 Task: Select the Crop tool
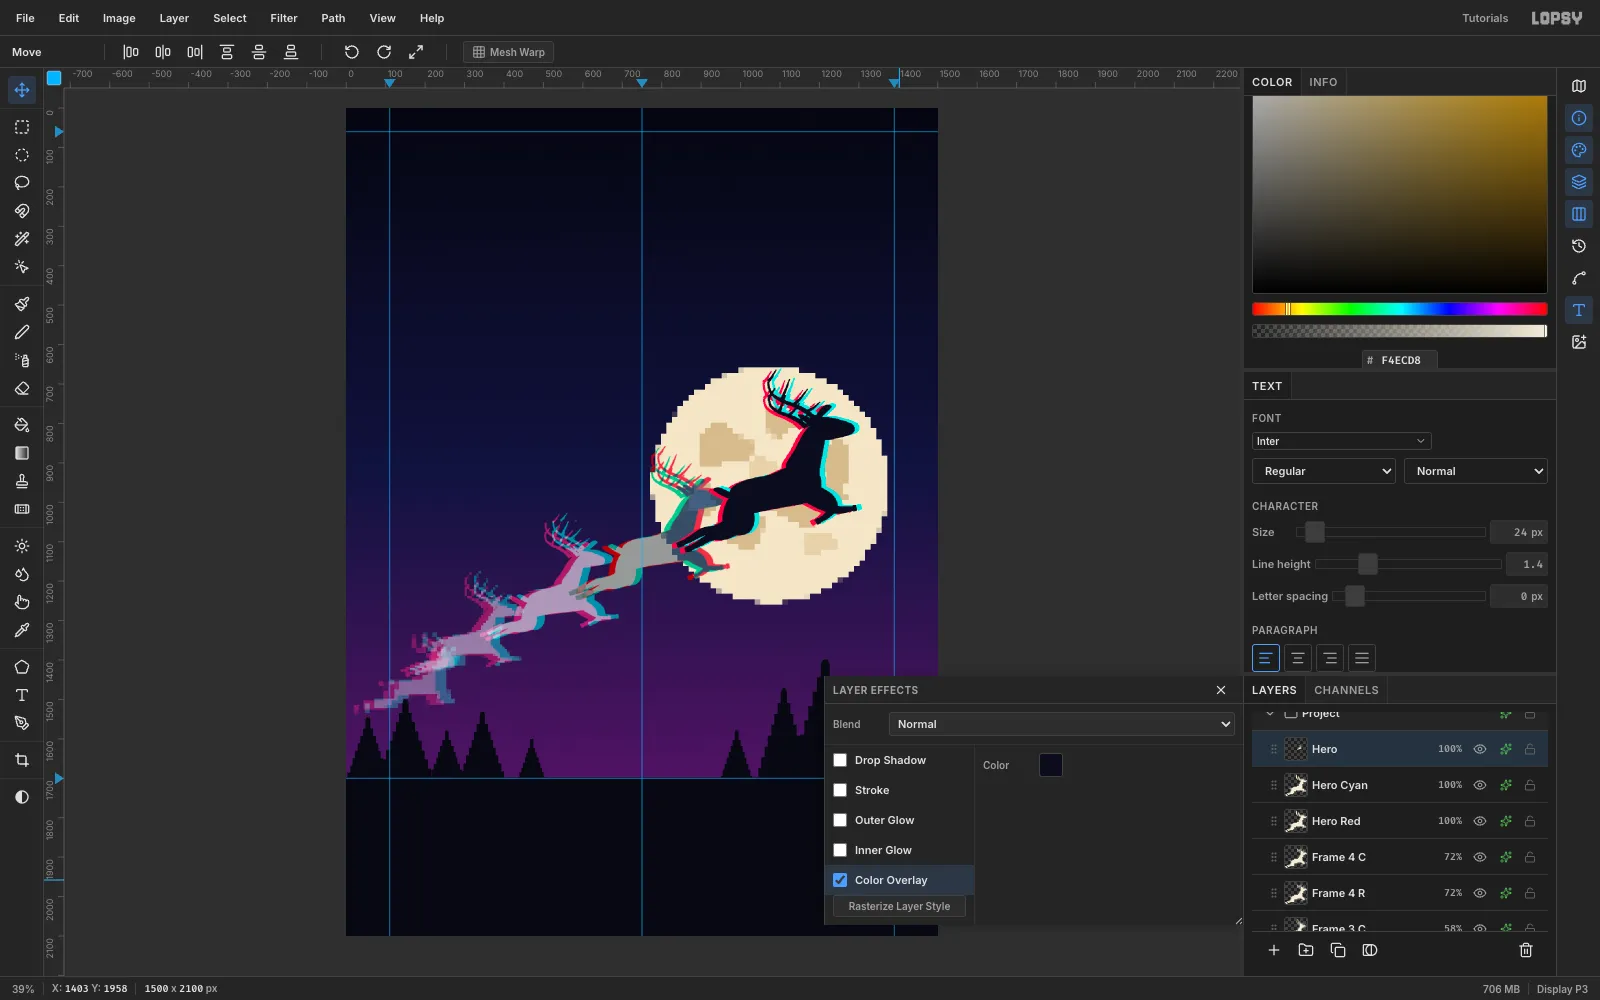coord(22,760)
